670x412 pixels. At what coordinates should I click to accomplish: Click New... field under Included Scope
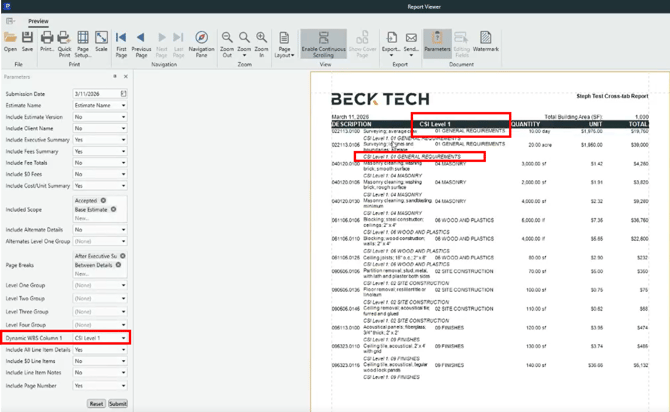(82, 218)
